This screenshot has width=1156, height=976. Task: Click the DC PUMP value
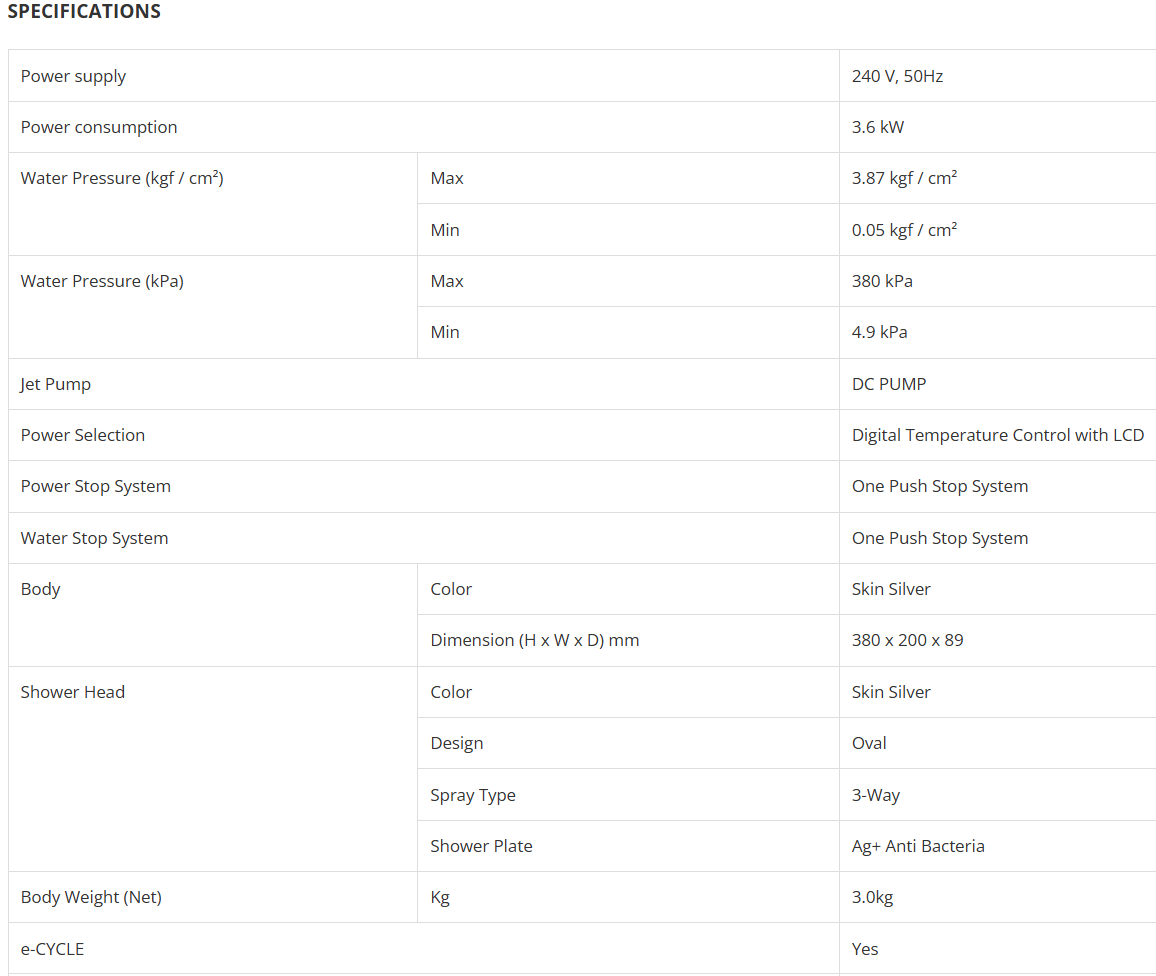[889, 384]
